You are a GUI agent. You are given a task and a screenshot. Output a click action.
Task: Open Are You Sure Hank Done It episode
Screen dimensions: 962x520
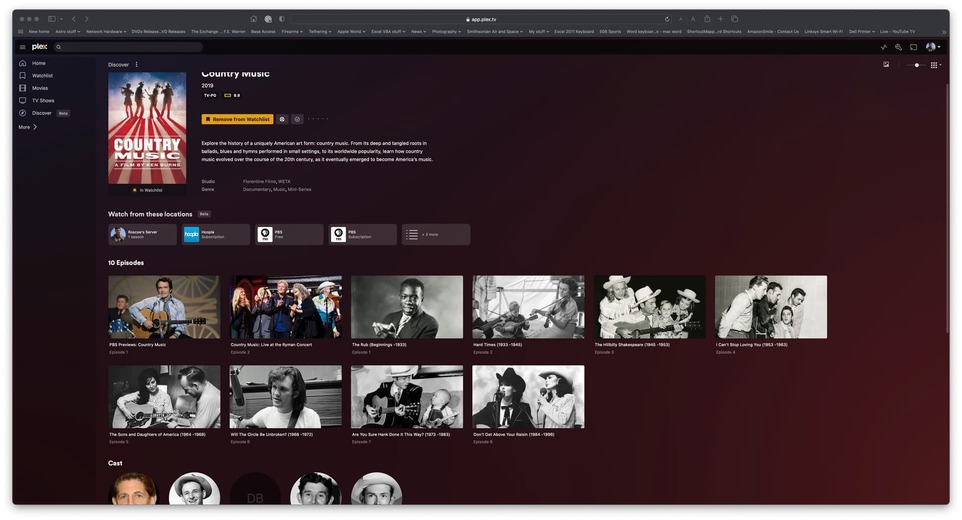pos(407,397)
